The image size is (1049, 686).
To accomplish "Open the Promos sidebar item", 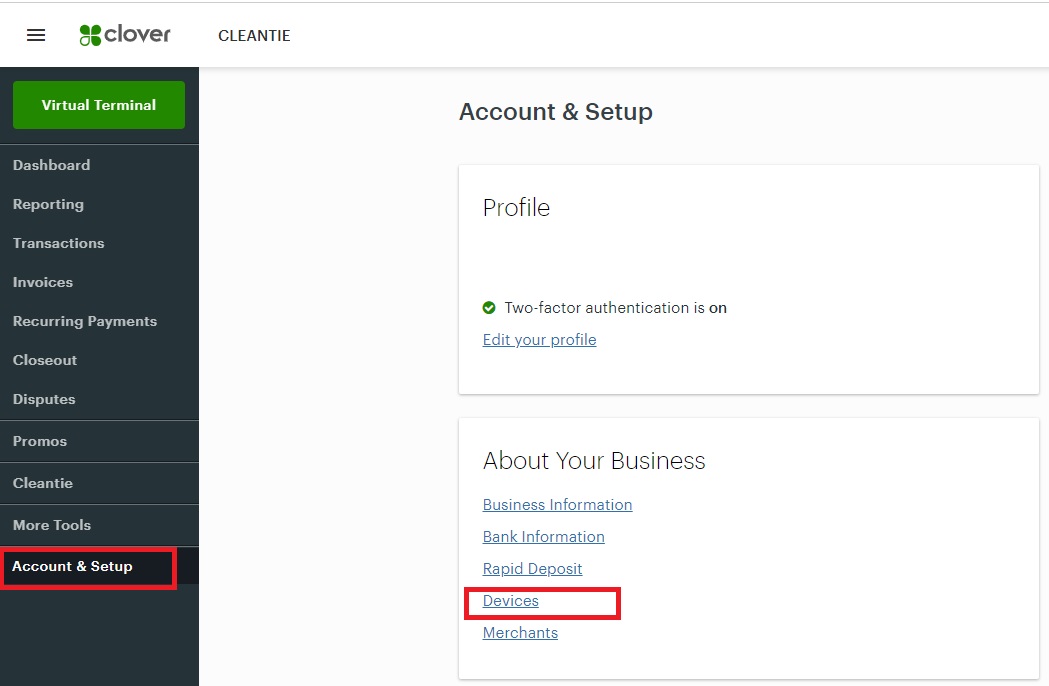I will [x=40, y=441].
